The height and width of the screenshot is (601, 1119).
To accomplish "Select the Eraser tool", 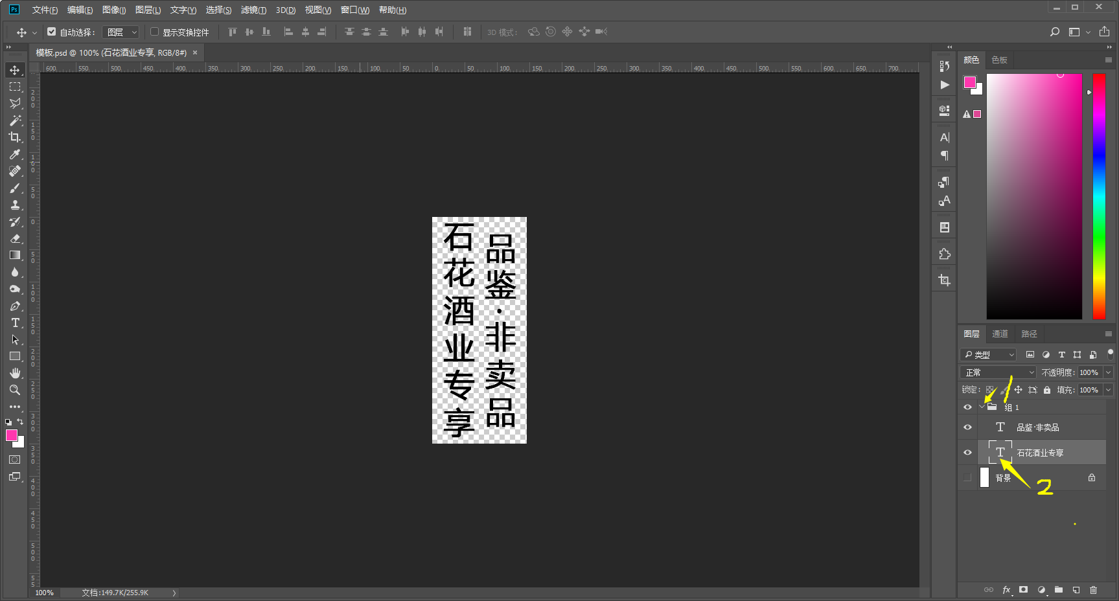I will tap(15, 239).
